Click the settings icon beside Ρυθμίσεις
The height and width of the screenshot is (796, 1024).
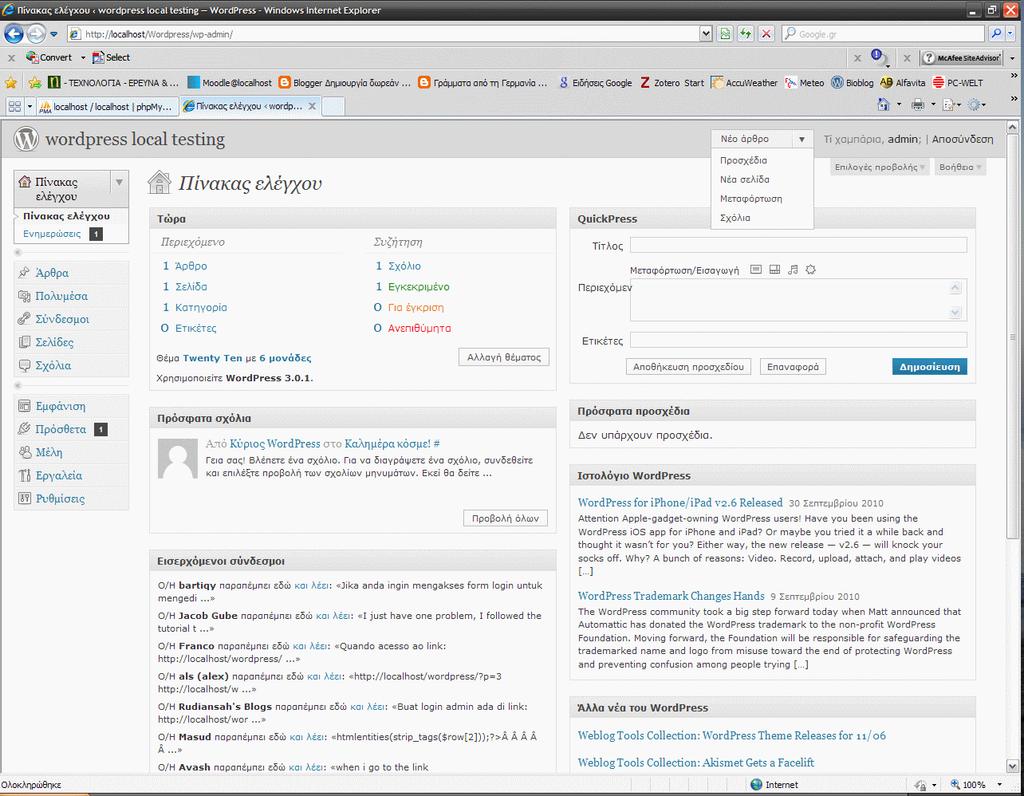pyautogui.click(x=24, y=498)
